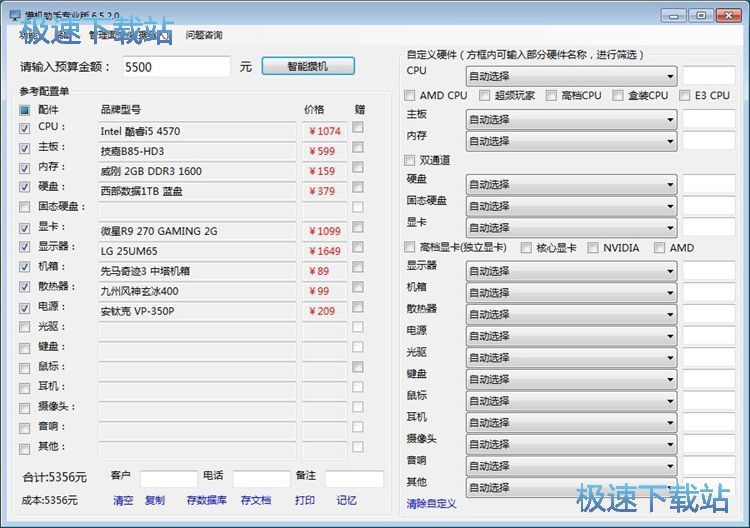The height and width of the screenshot is (528, 750).
Task: Toggle the 配件 select-all checkbox
Action: 24,110
